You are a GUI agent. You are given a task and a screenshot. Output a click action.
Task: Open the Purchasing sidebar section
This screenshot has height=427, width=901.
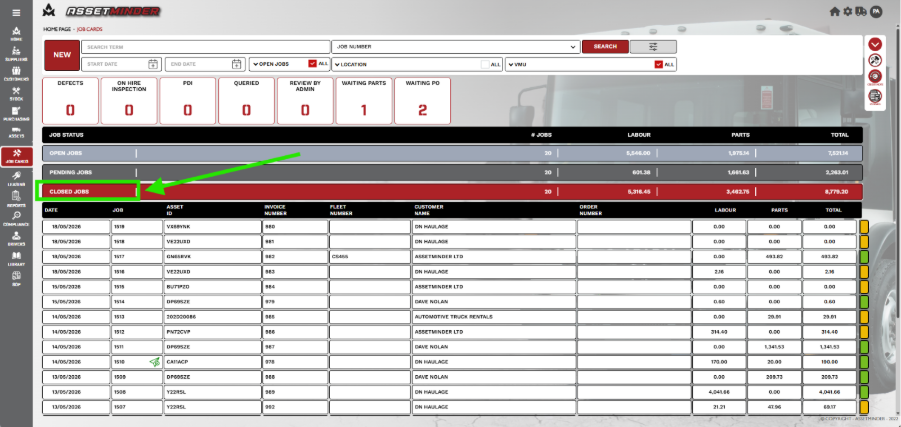pyautogui.click(x=17, y=114)
